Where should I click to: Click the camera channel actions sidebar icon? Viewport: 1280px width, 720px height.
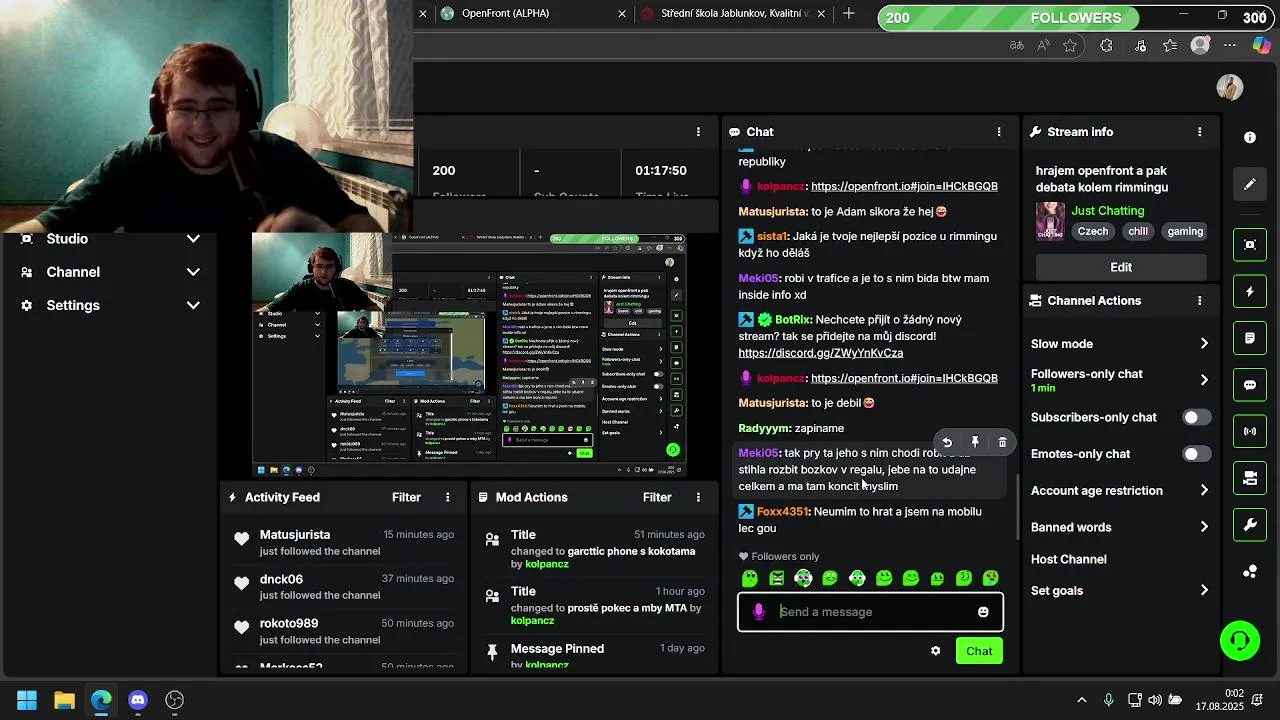1250,478
